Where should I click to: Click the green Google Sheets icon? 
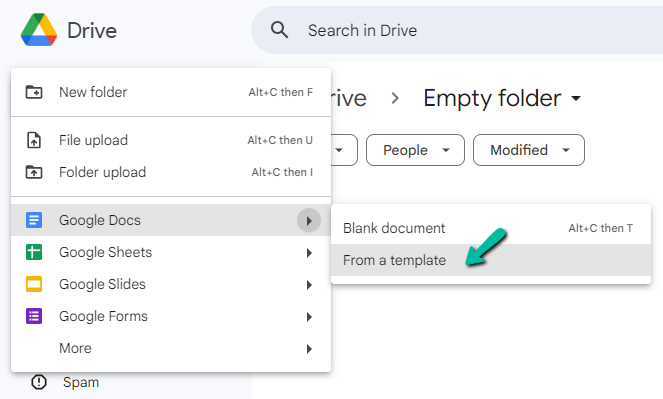pyautogui.click(x=34, y=252)
